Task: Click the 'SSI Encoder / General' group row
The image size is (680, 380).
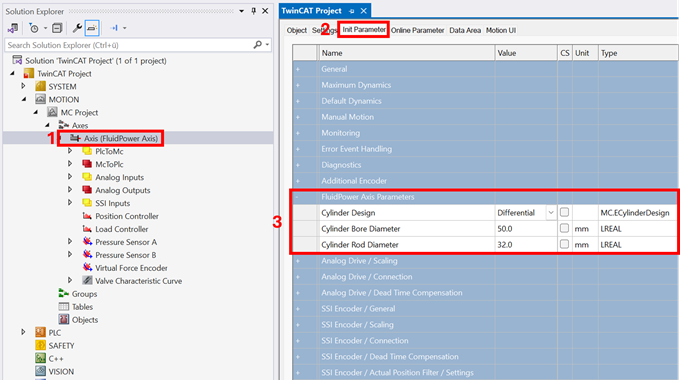Action: pos(485,309)
